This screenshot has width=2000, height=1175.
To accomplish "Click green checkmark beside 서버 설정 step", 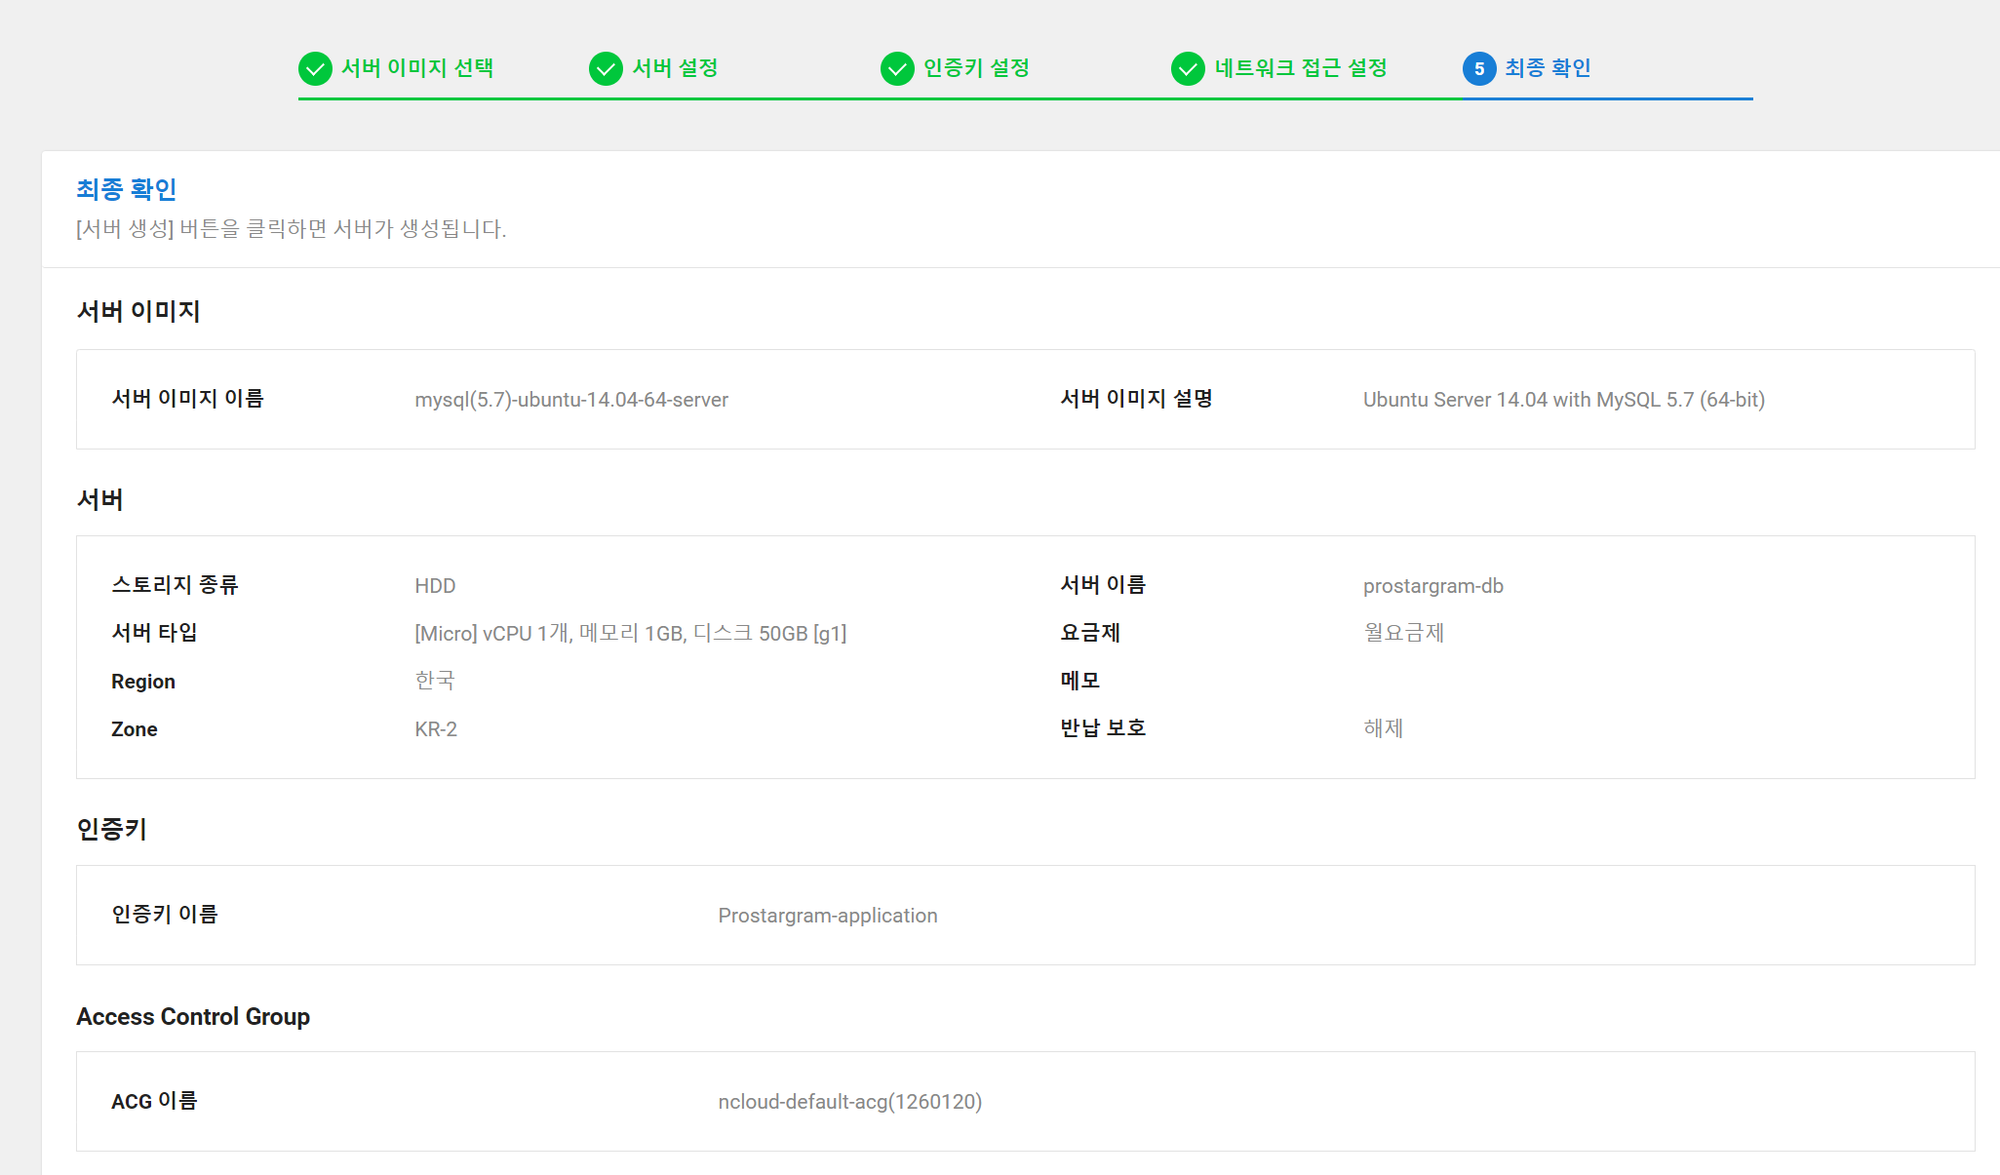I will point(606,69).
